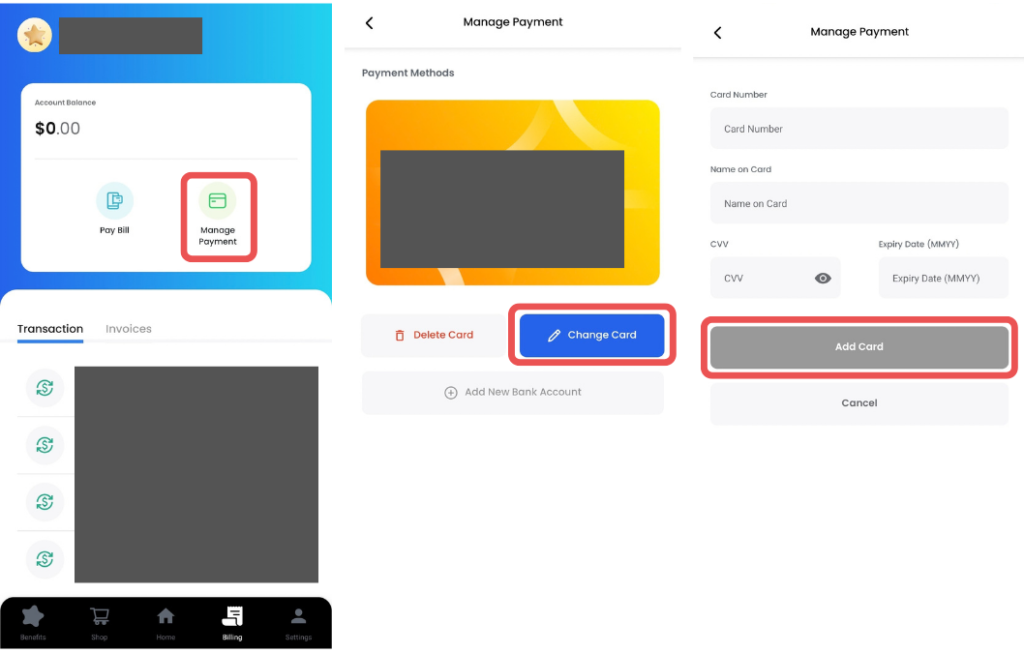Go back from the card form screen
The width and height of the screenshot is (1024, 653).
(x=717, y=33)
